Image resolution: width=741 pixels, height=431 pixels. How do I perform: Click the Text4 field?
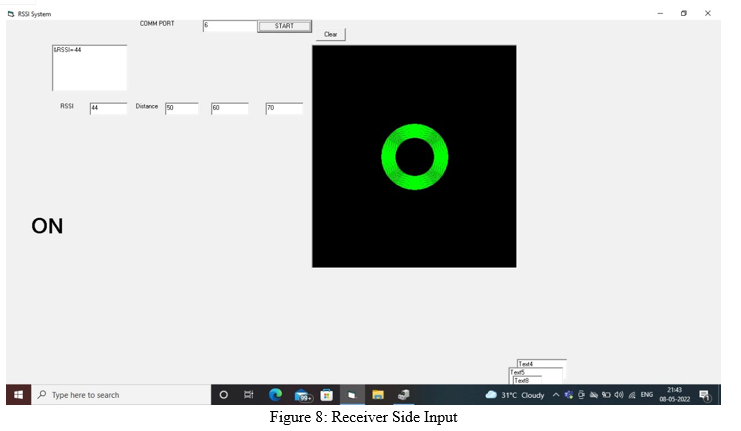542,363
